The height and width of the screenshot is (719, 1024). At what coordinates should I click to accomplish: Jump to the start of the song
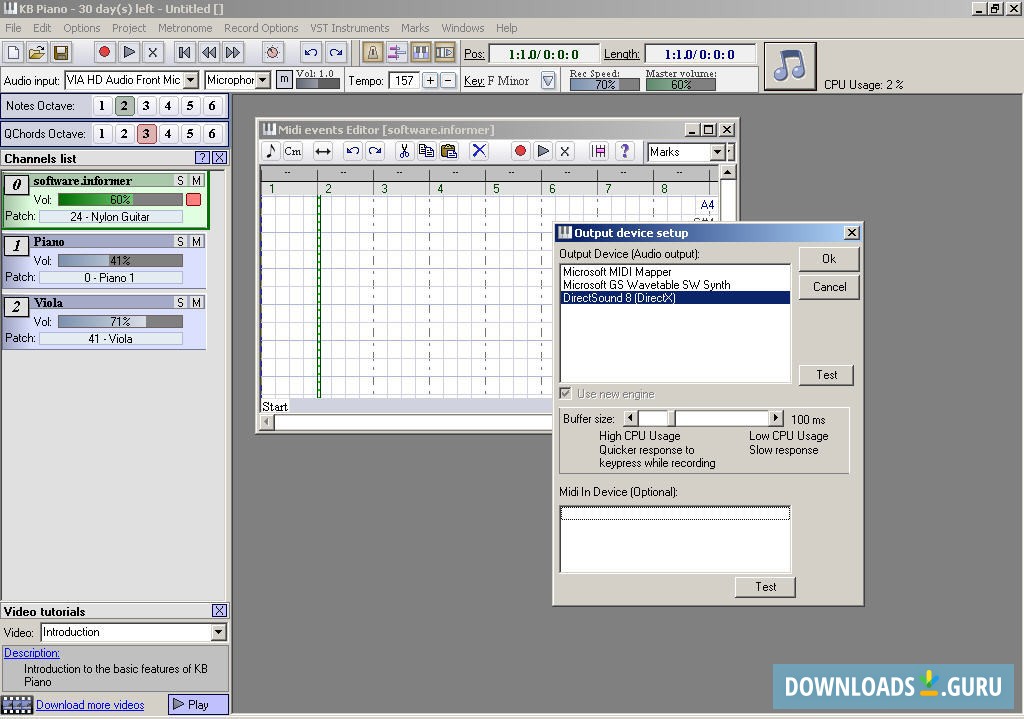point(185,52)
